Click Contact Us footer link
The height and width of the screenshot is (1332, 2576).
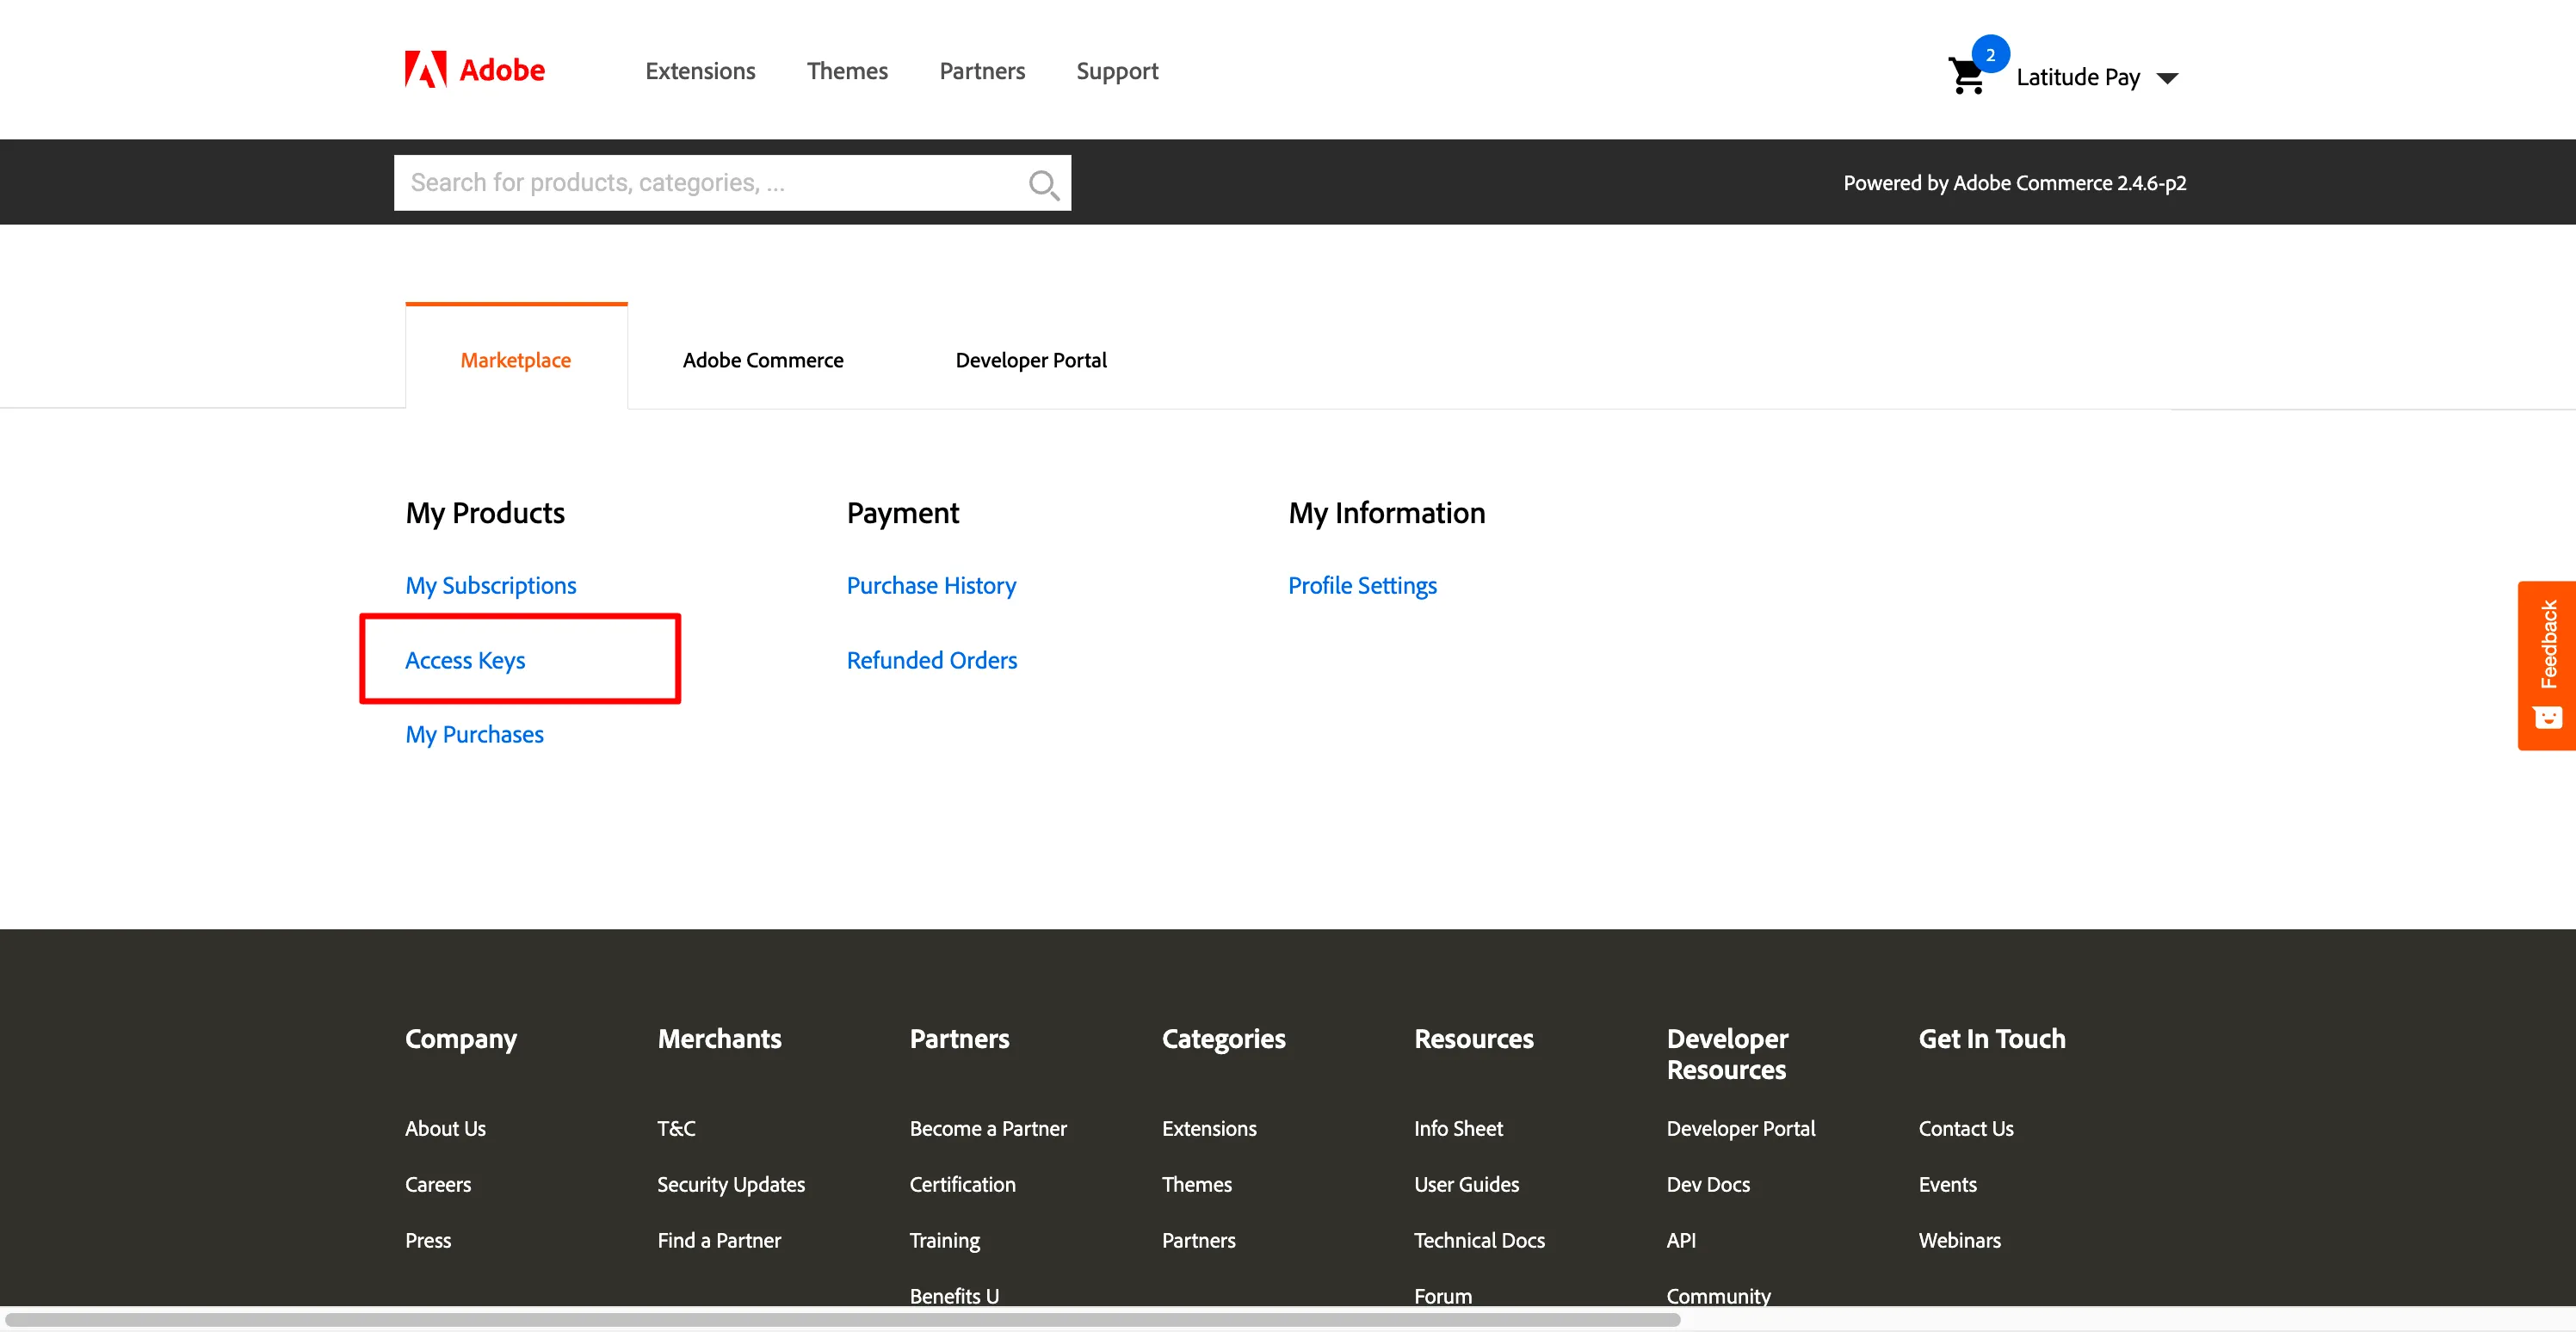1966,1128
